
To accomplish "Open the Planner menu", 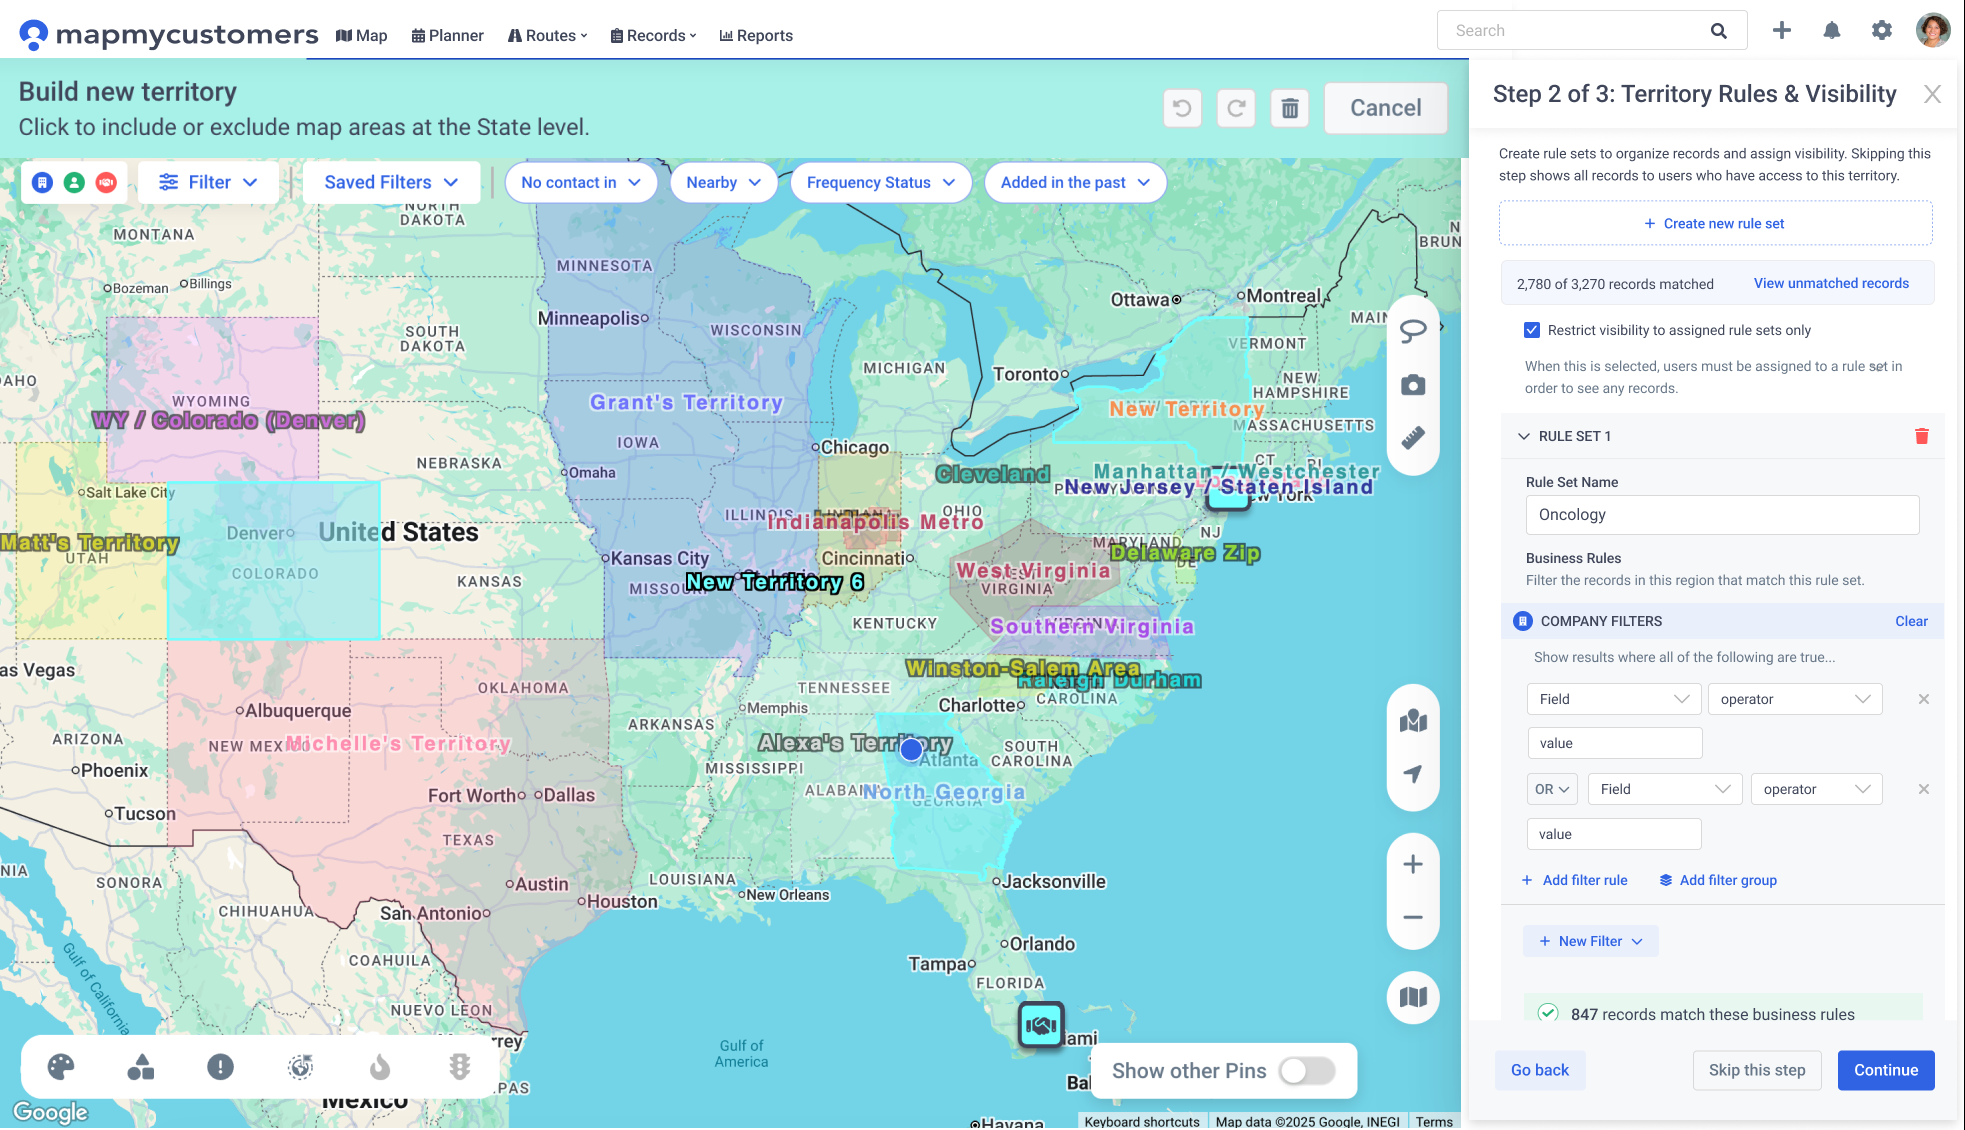I will coord(447,36).
